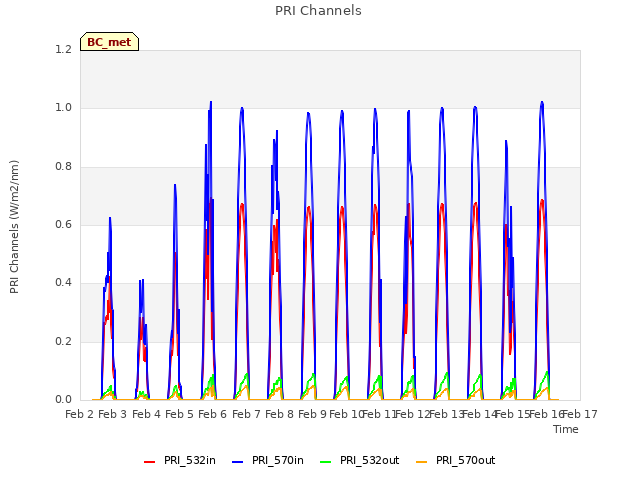
Task: Click the 0.4 y-axis tick label
Action: point(64,283)
